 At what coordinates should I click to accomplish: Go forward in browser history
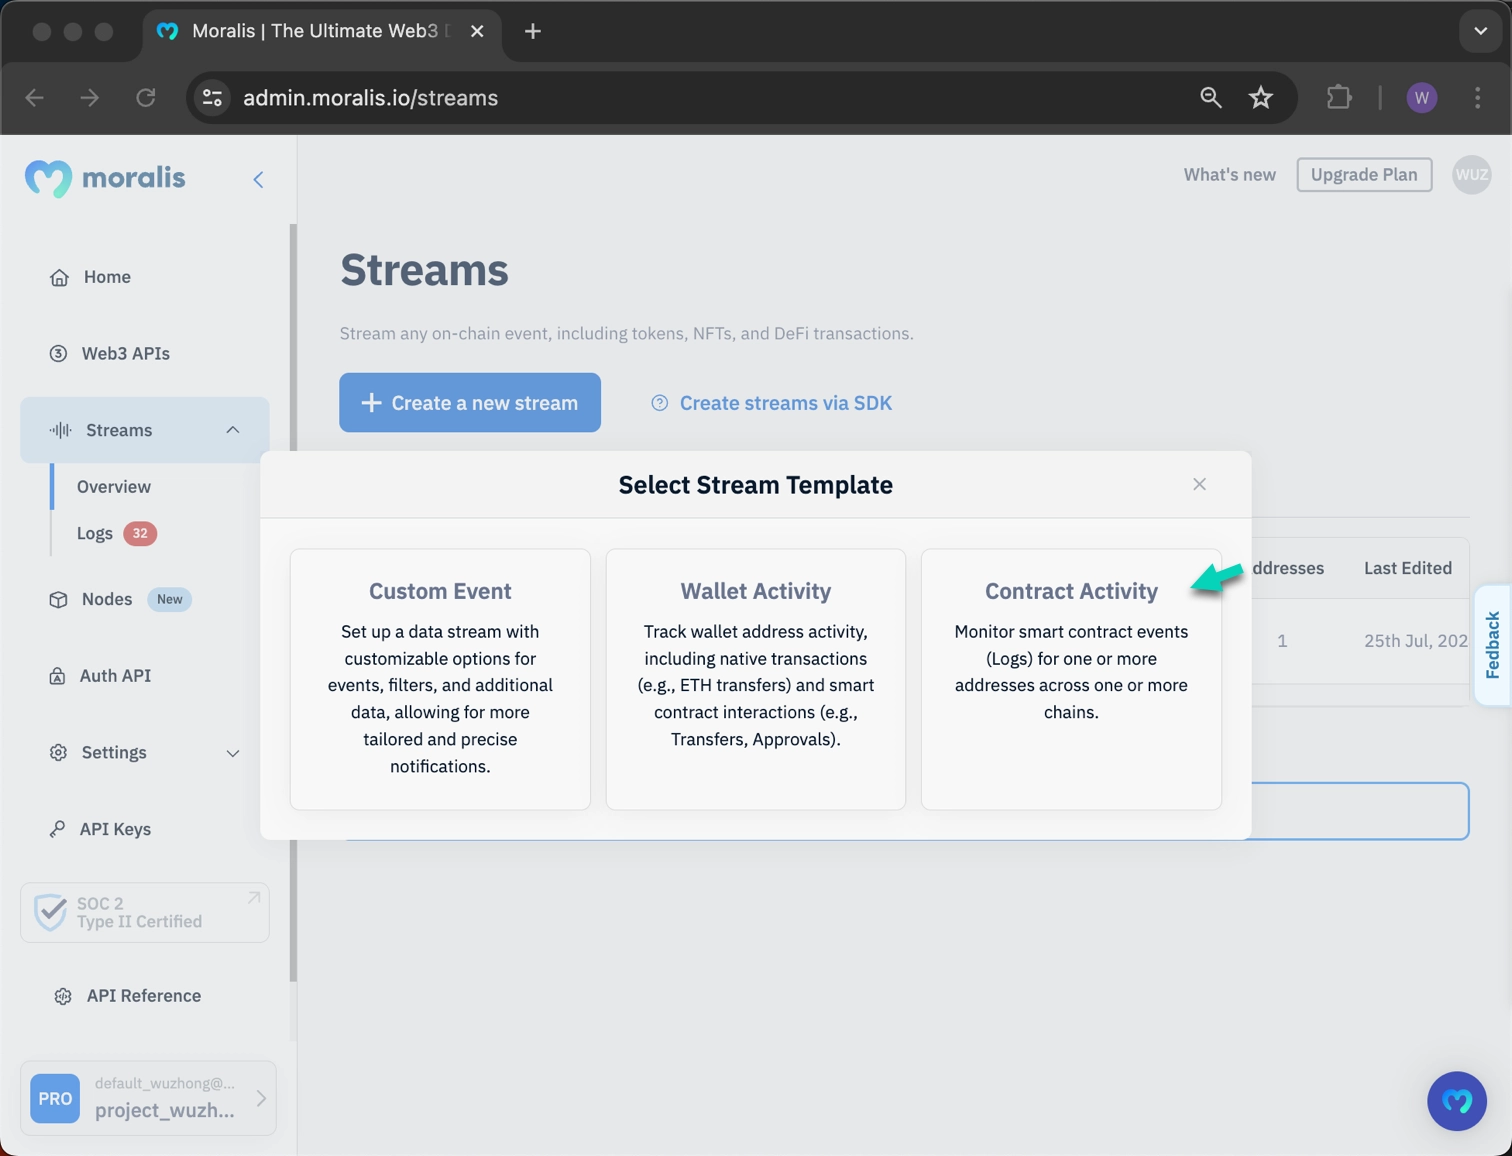pos(90,97)
